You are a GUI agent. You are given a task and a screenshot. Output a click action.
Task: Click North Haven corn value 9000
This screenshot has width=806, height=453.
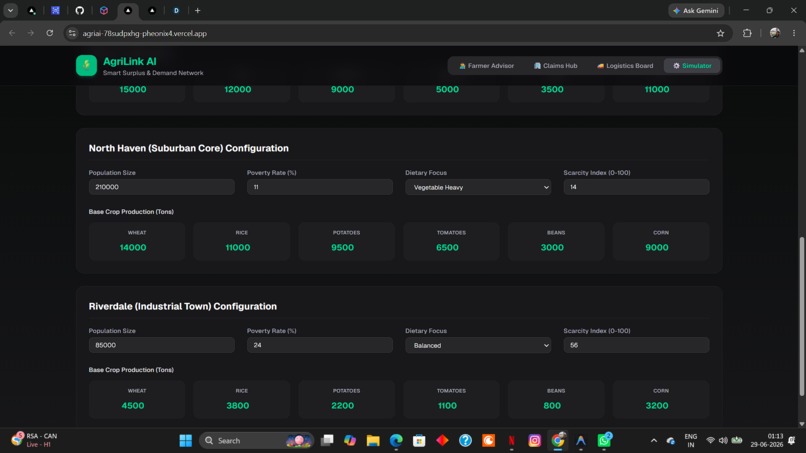point(657,247)
